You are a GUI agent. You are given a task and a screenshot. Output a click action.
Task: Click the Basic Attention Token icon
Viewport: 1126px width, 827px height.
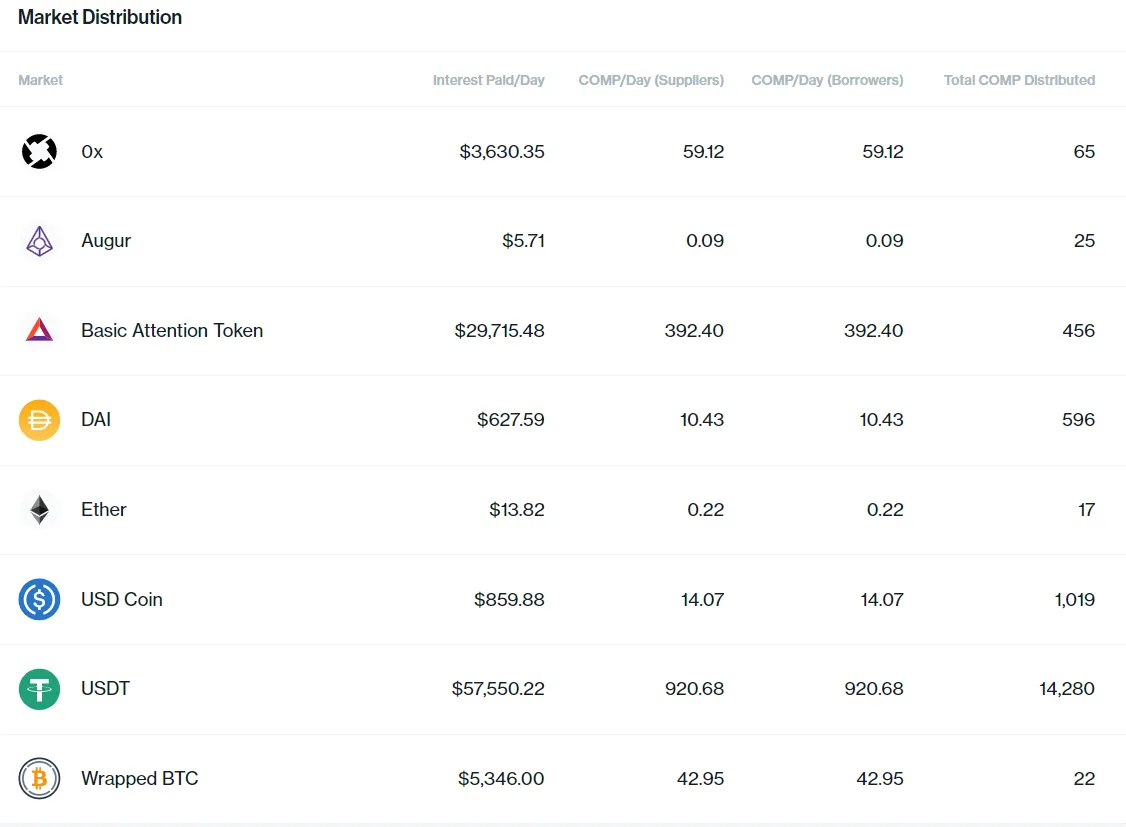[x=39, y=330]
